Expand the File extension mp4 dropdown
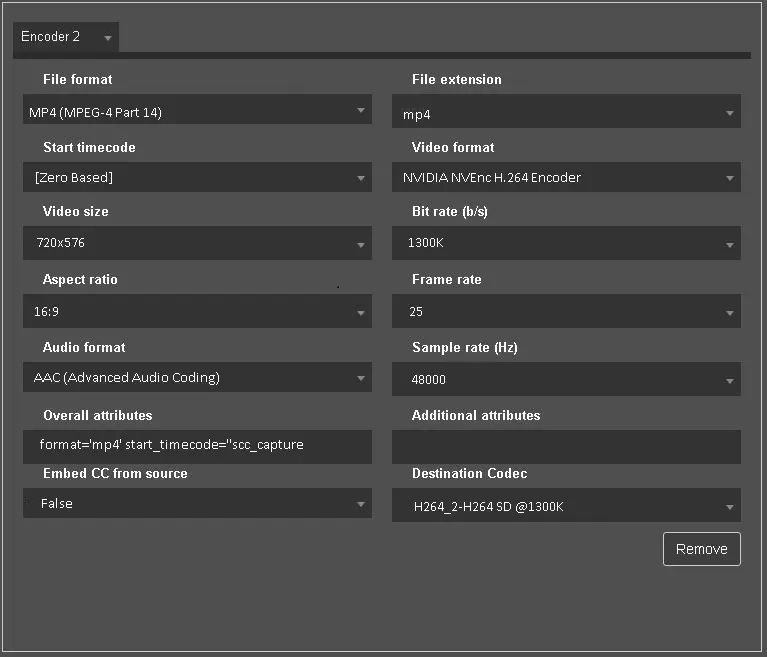 565,113
